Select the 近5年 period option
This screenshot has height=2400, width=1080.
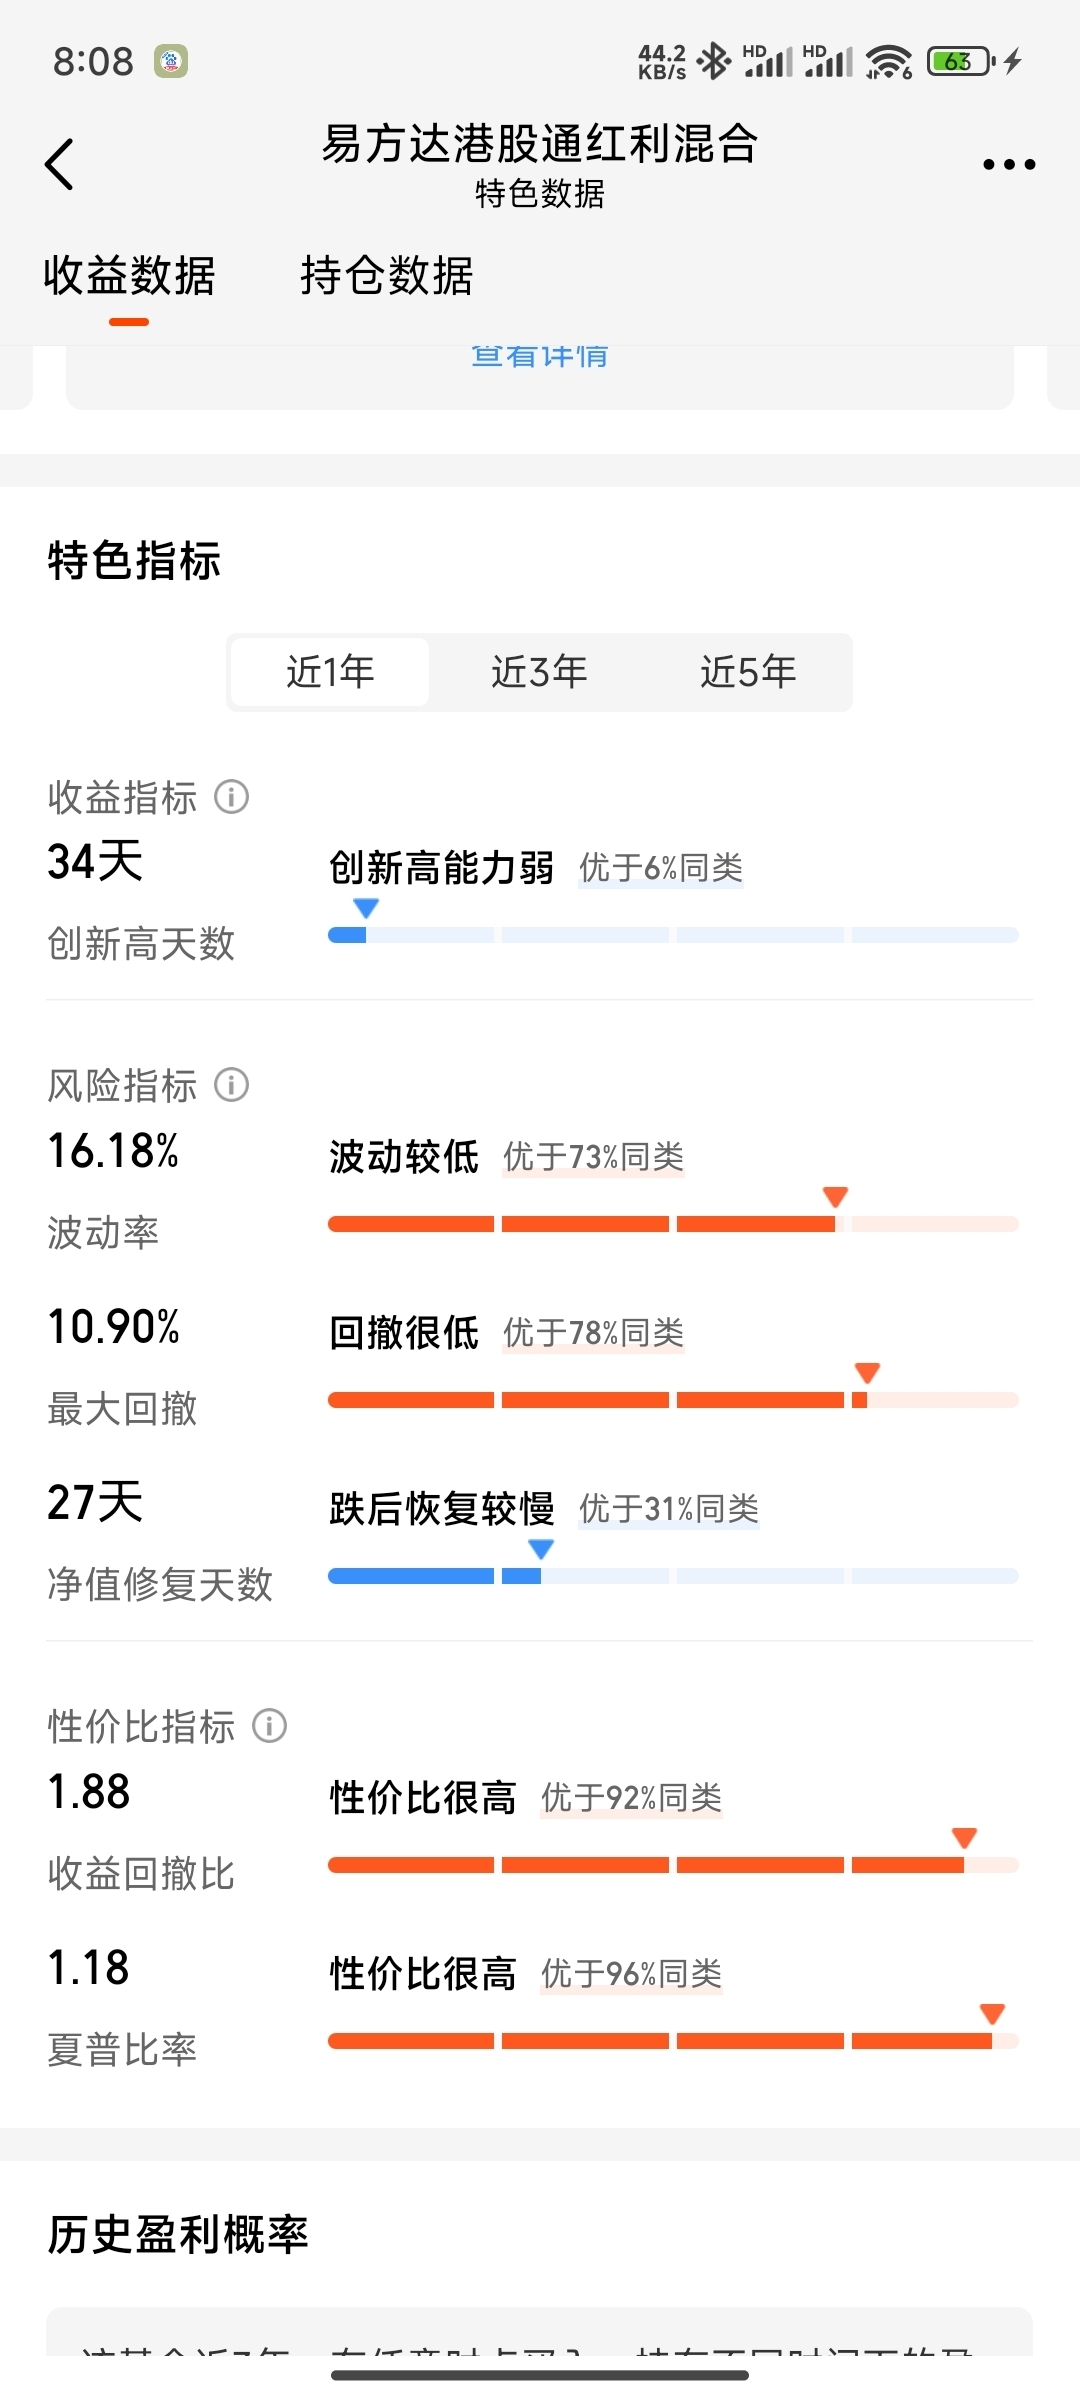(x=748, y=672)
